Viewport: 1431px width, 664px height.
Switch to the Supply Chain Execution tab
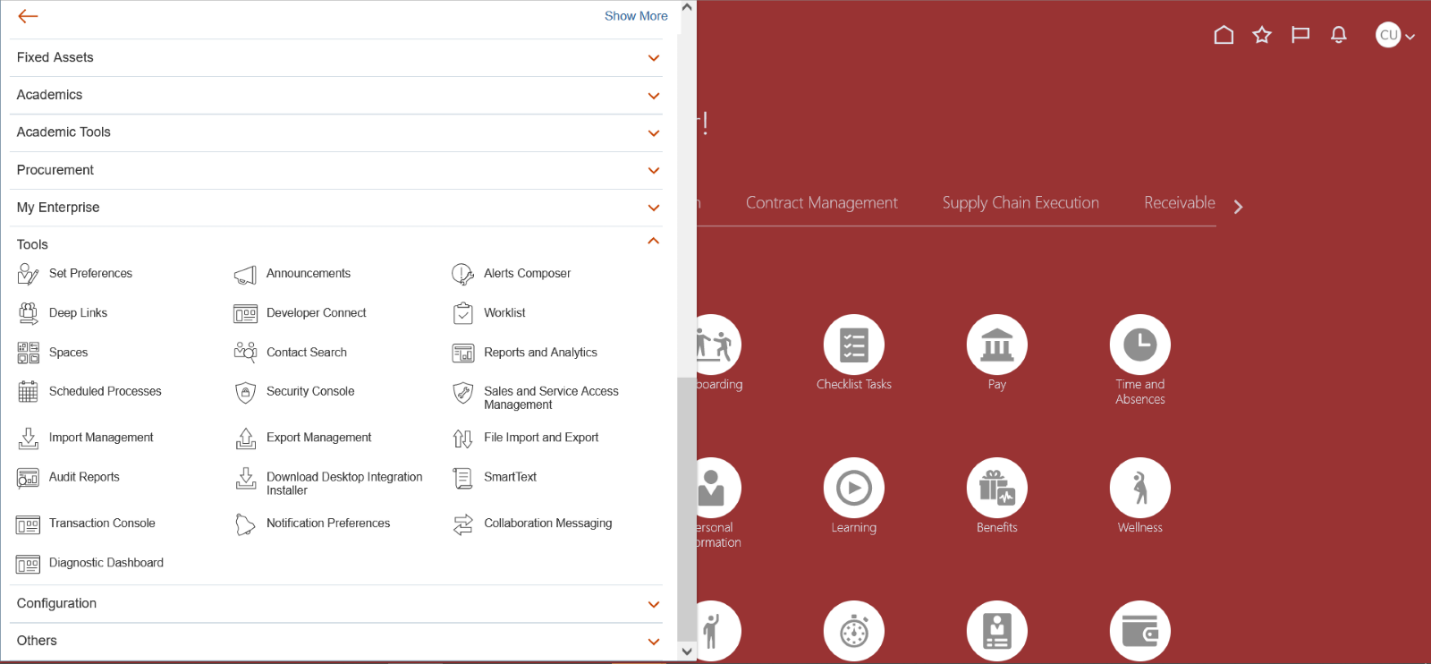[1020, 203]
